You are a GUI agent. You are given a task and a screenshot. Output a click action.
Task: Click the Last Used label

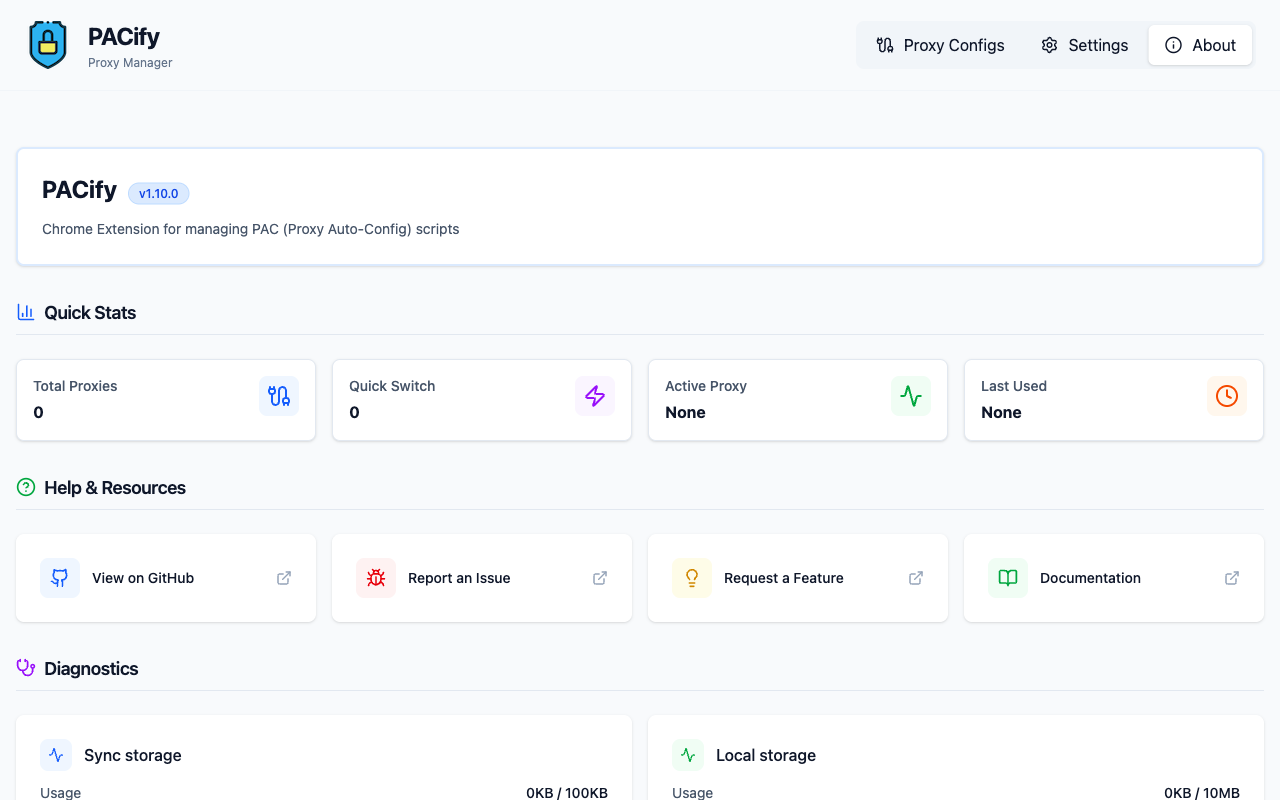[1014, 386]
